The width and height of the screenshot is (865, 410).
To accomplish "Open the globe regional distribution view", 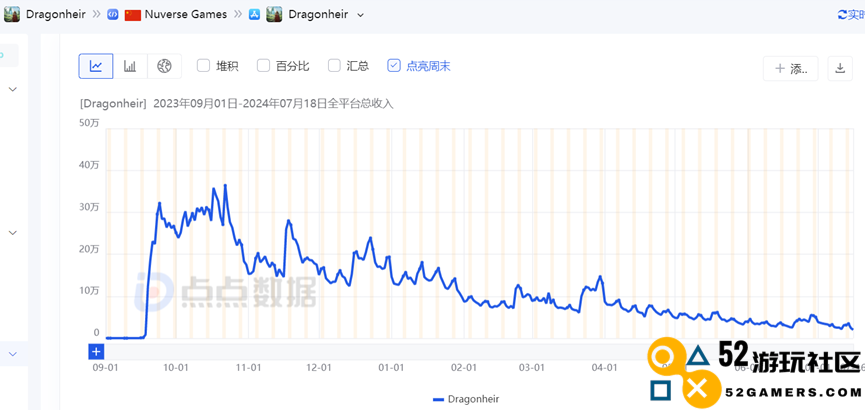I will click(x=164, y=66).
